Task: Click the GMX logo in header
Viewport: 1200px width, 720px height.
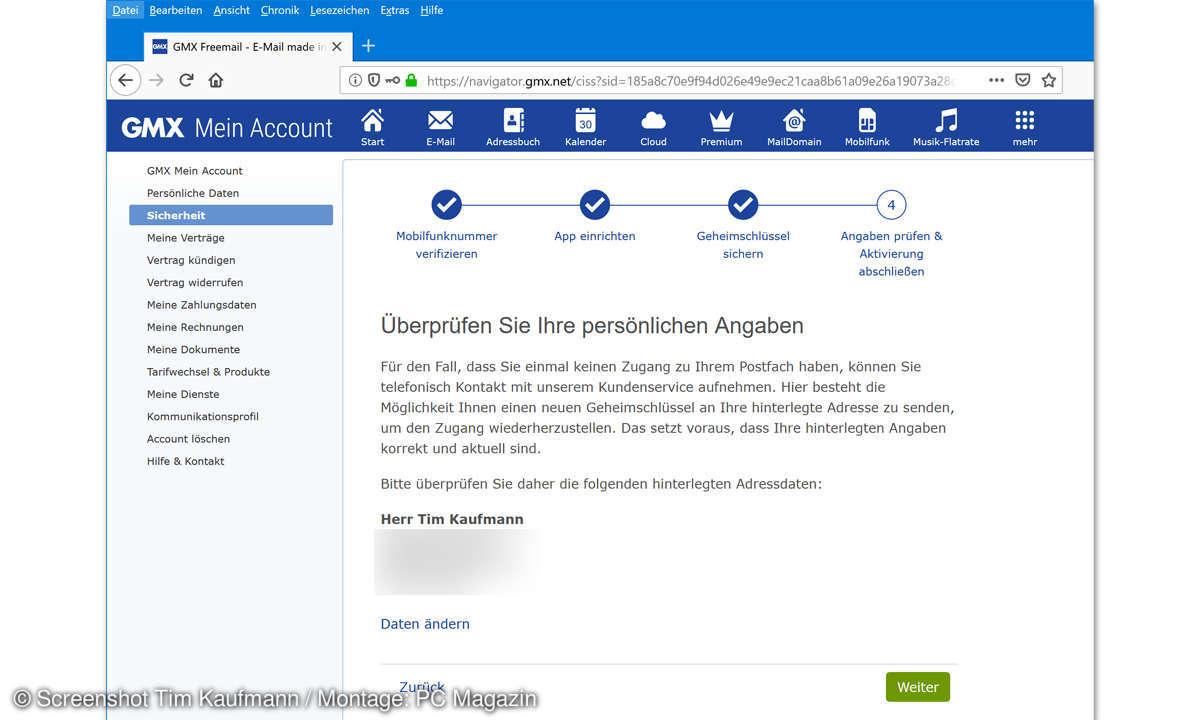Action: [153, 128]
